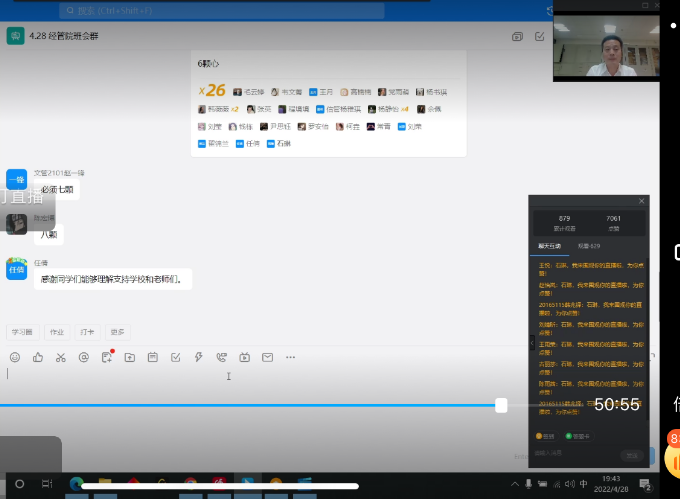
Task: Open the Windows taskbar search circle
Action: tap(18, 484)
